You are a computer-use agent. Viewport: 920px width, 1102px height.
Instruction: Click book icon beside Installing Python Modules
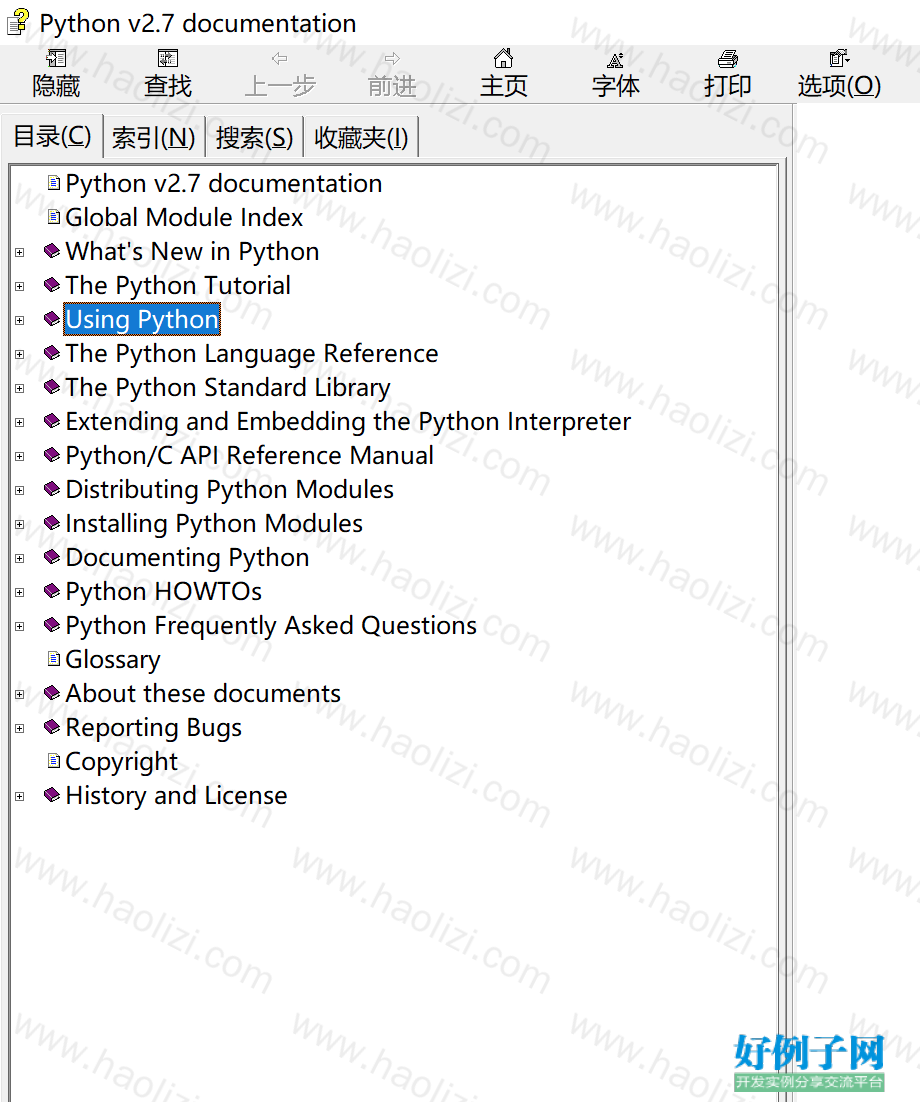(51, 522)
